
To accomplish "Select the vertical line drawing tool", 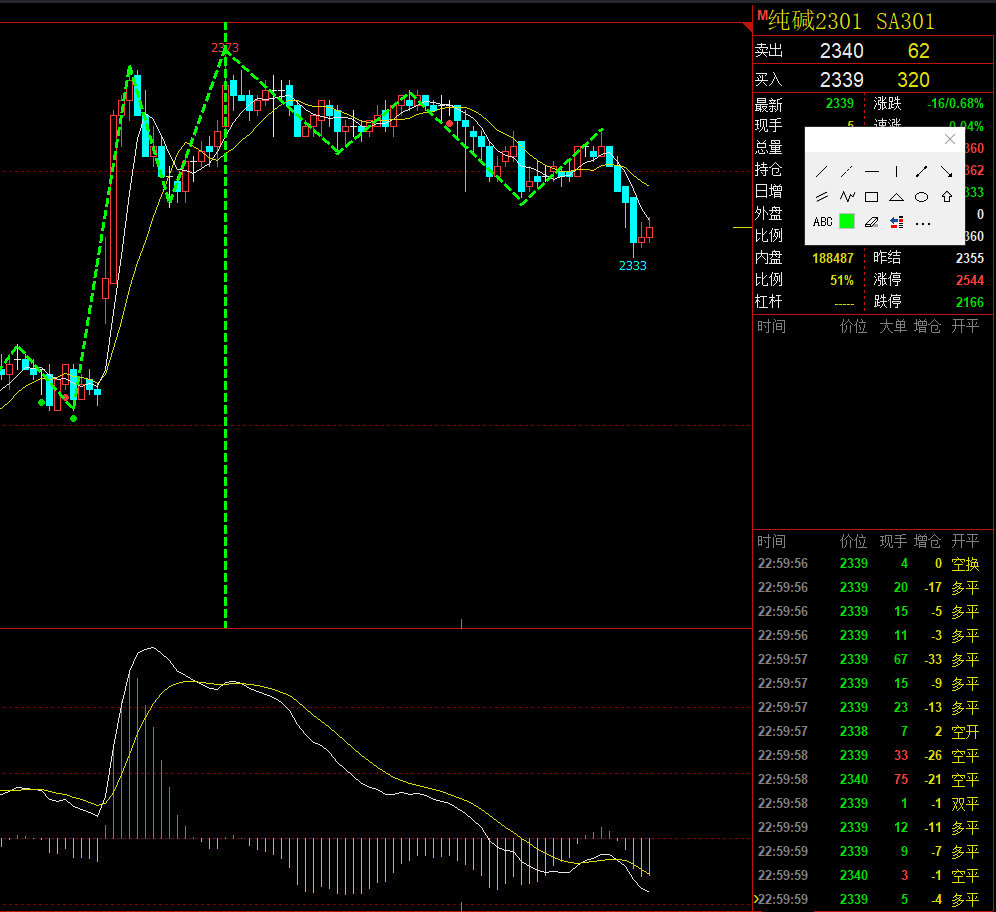I will [x=896, y=171].
